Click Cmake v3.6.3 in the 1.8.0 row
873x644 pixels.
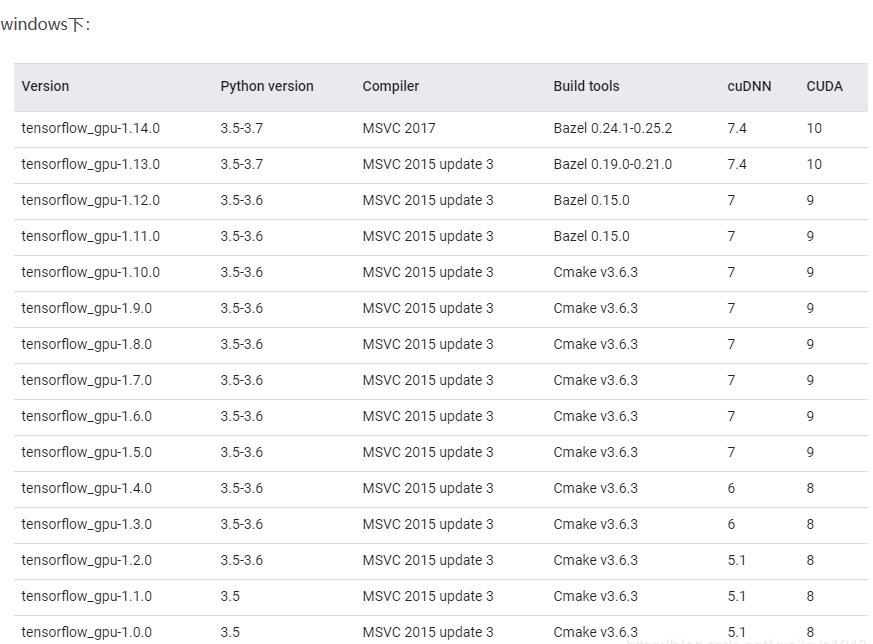pyautogui.click(x=595, y=345)
